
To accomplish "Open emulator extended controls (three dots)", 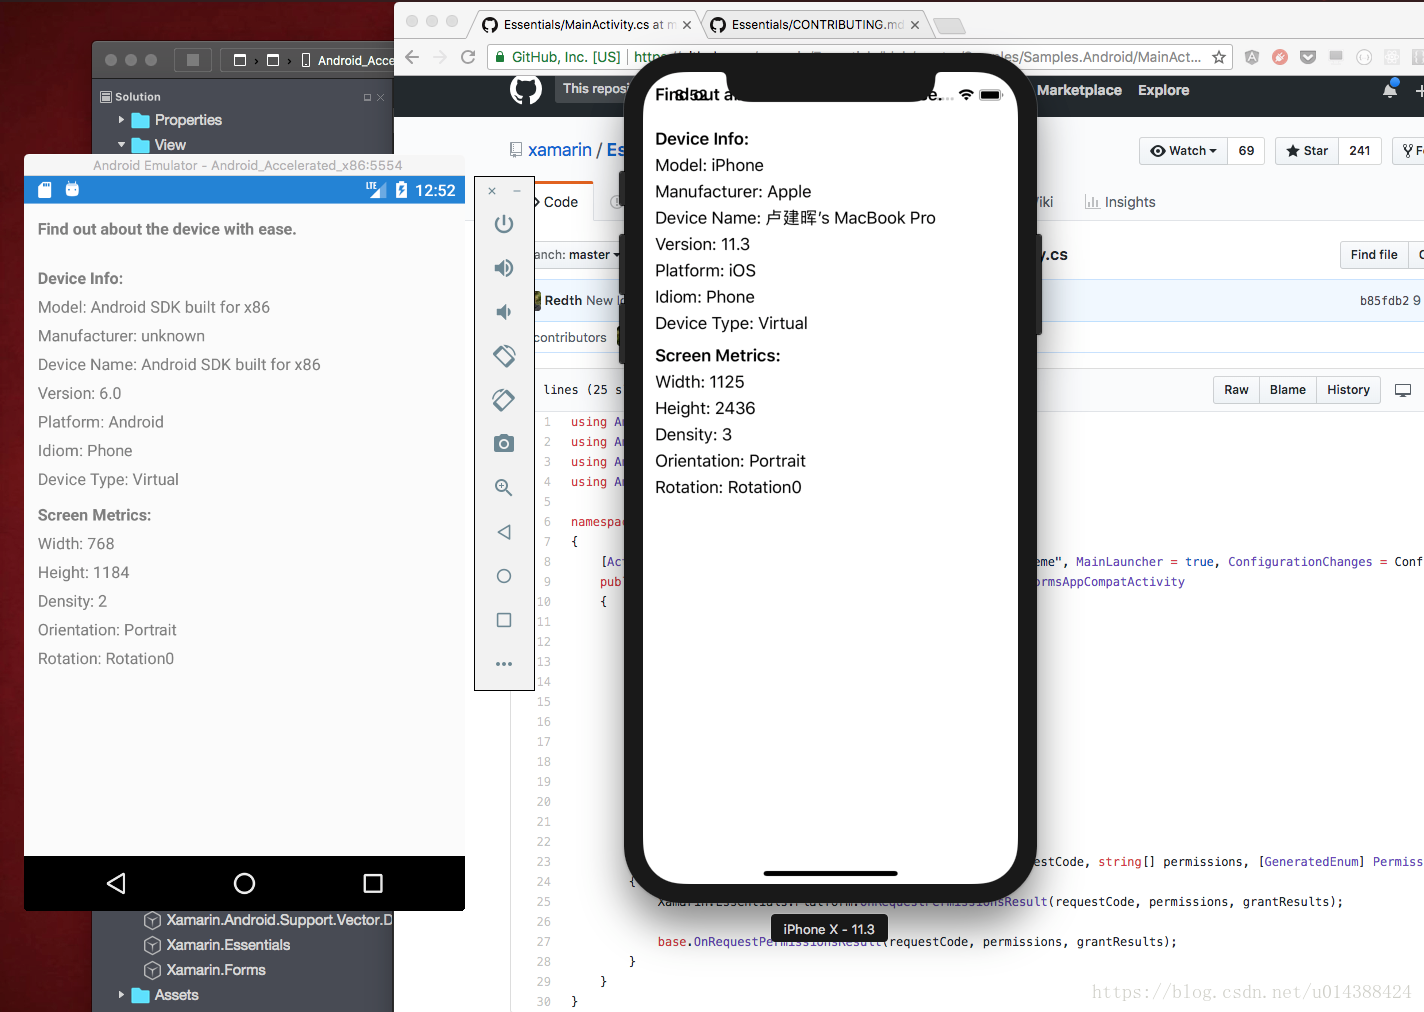I will point(504,664).
